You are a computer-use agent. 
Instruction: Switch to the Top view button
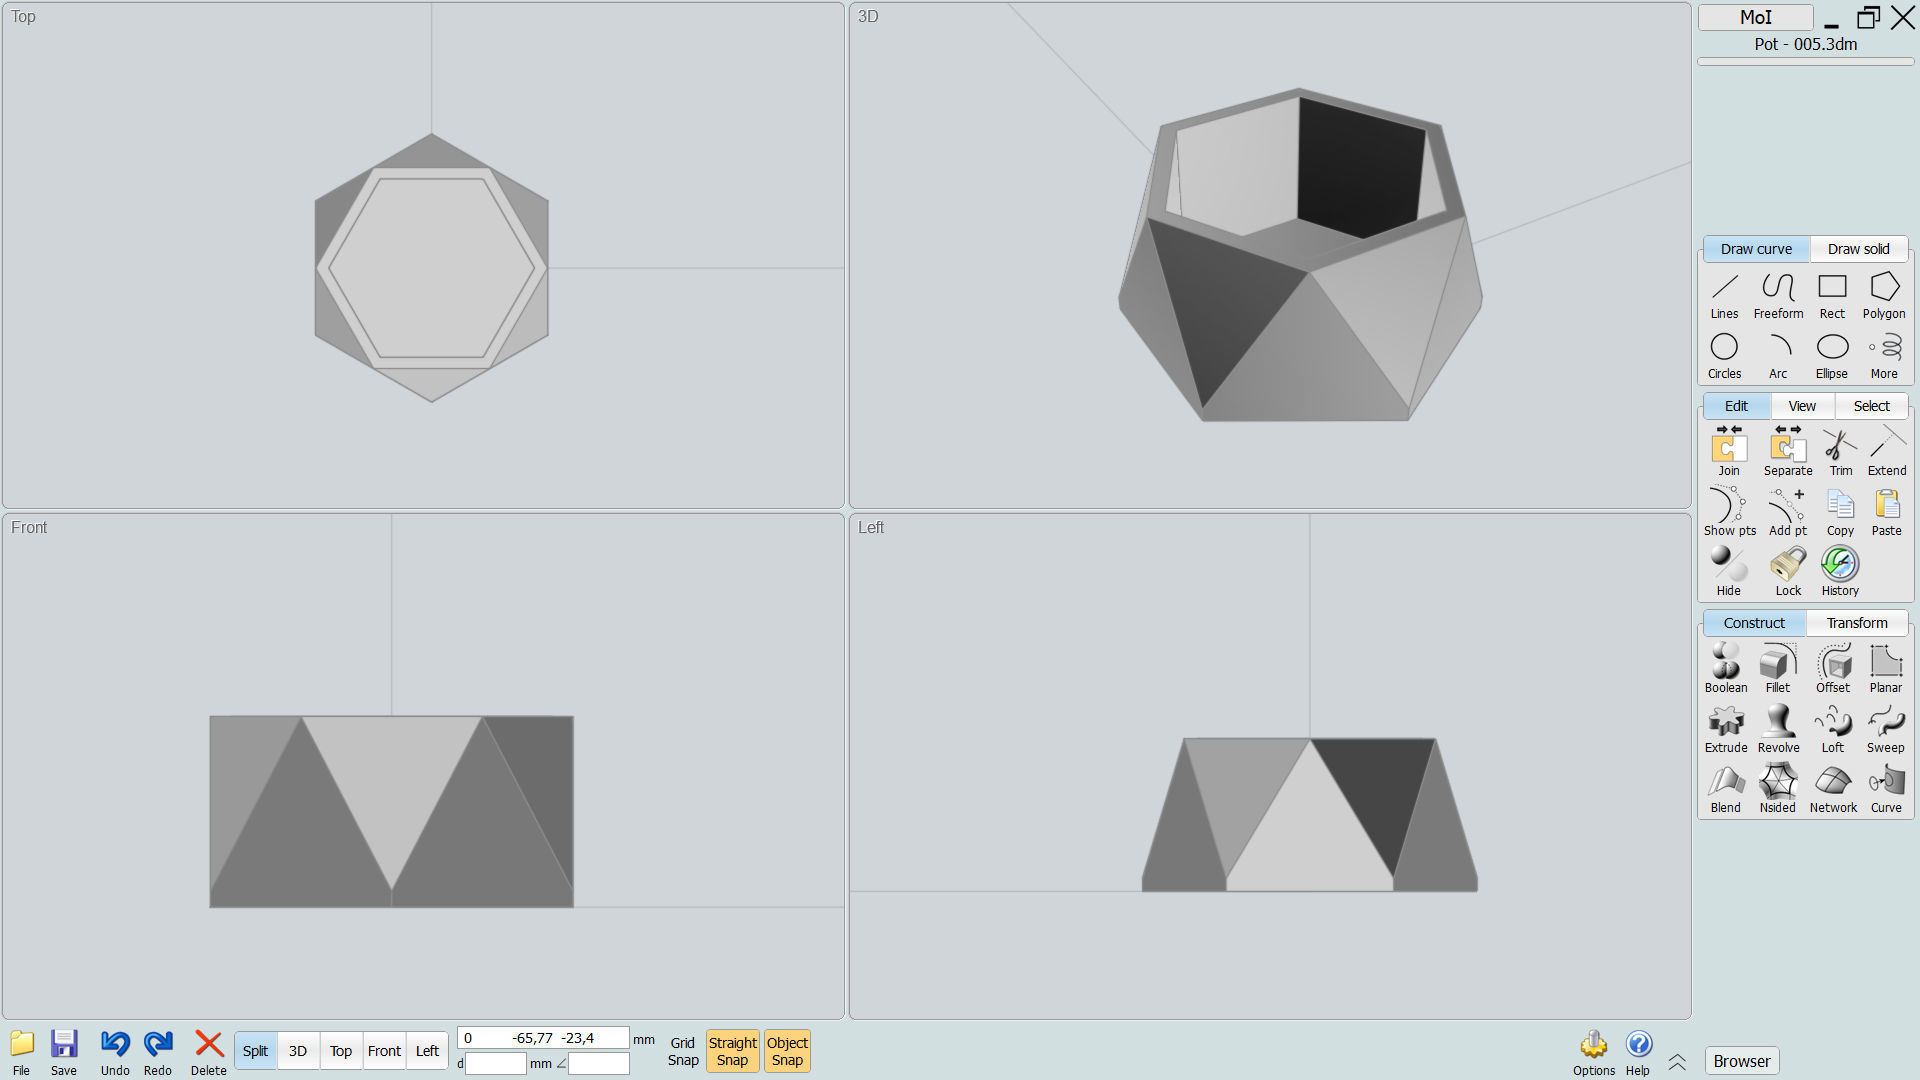tap(341, 1051)
